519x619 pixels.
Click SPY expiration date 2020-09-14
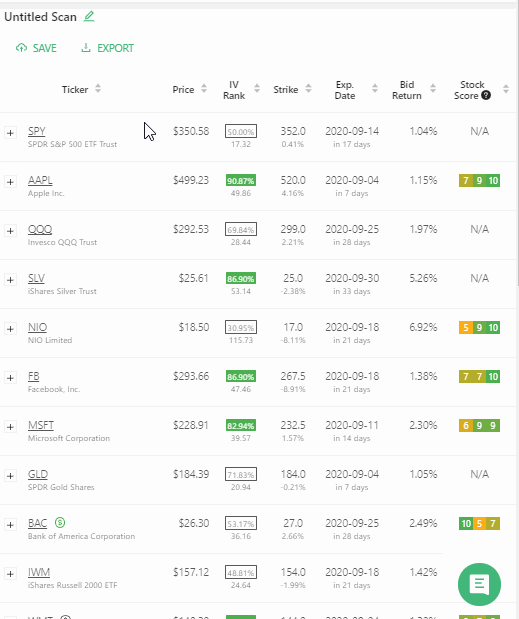click(x=352, y=131)
